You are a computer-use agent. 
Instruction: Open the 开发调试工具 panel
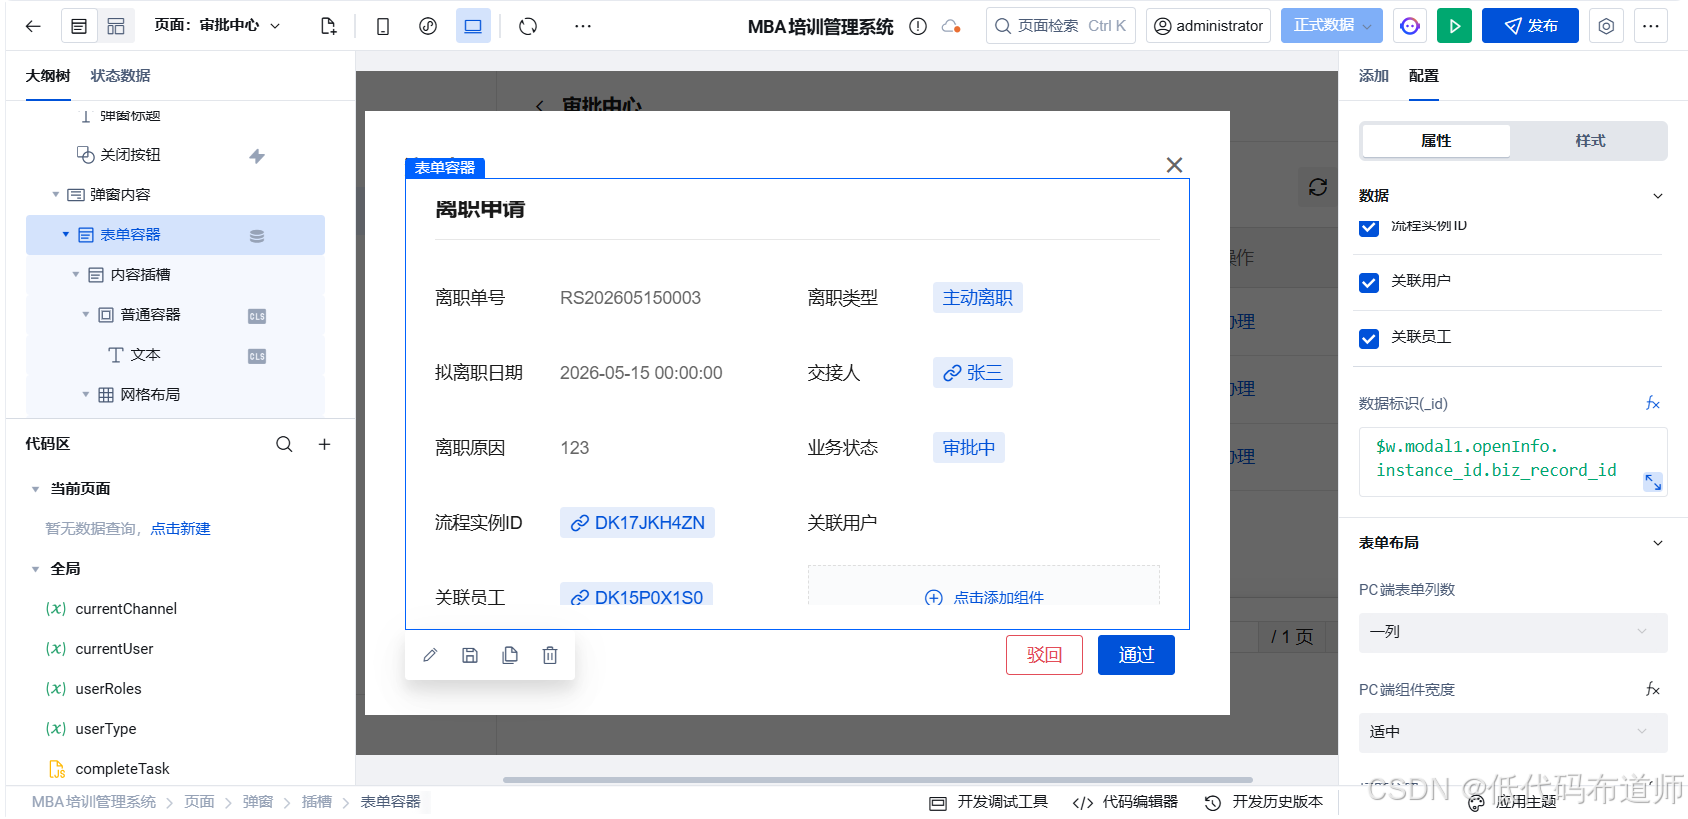click(988, 802)
